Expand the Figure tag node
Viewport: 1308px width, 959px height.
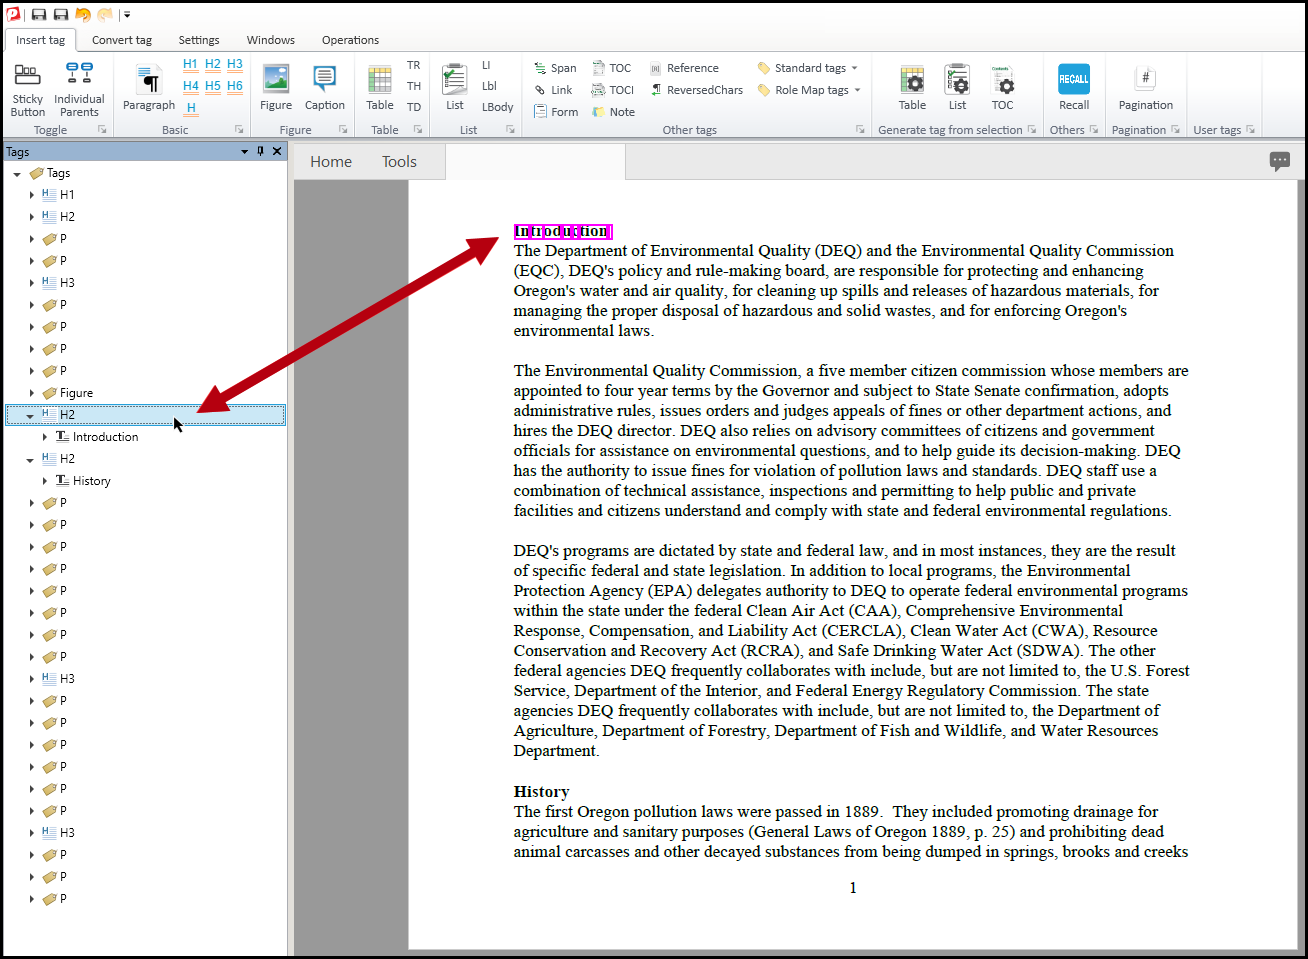pyautogui.click(x=31, y=393)
